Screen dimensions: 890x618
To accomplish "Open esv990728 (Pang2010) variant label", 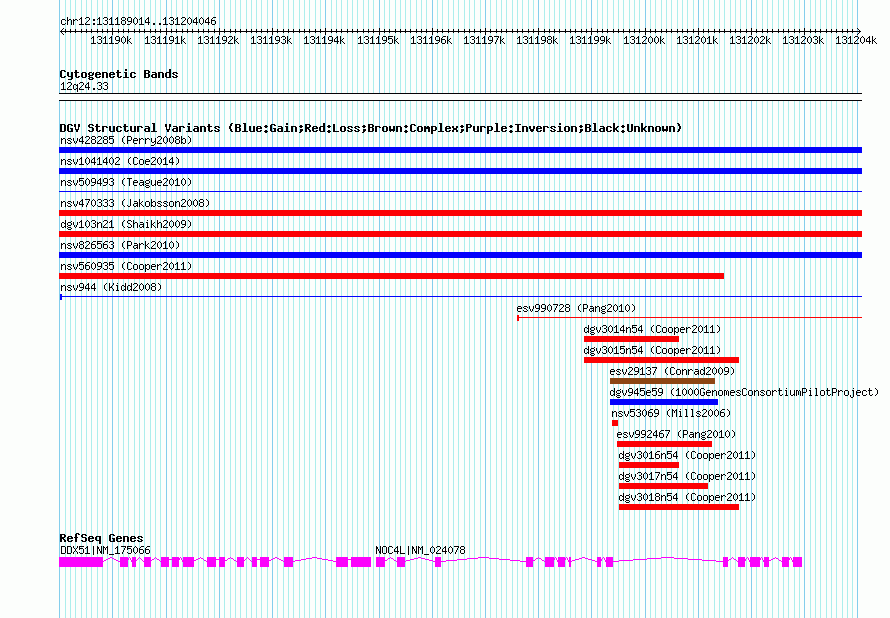I will 576,308.
